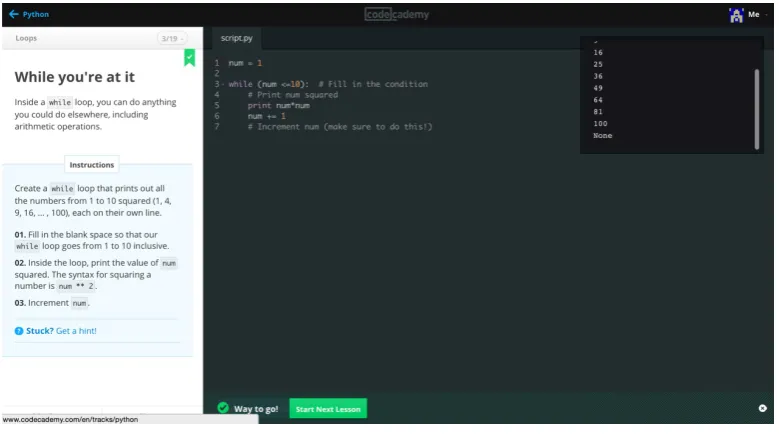Image resolution: width=779 pixels, height=434 pixels.
Task: Click the question mark hint icon
Action: 19,331
